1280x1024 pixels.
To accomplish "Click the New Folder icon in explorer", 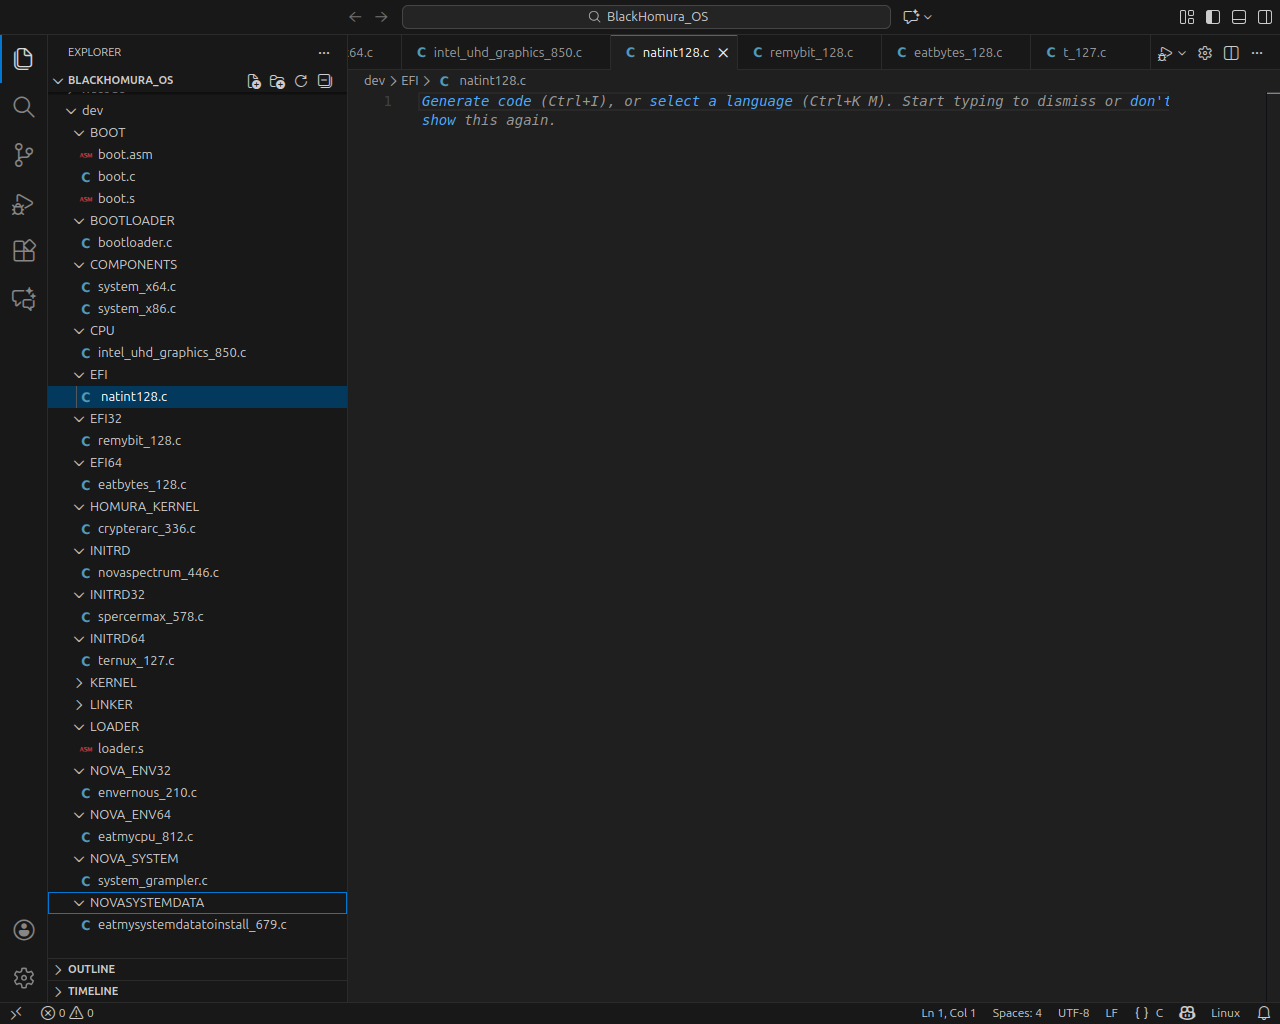I will pos(277,81).
